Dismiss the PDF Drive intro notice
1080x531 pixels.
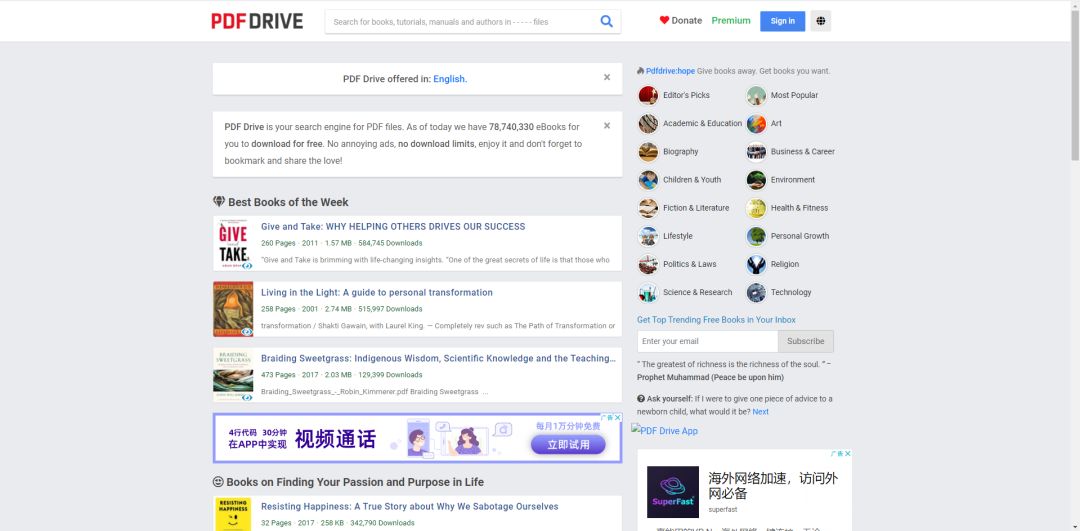(x=607, y=125)
